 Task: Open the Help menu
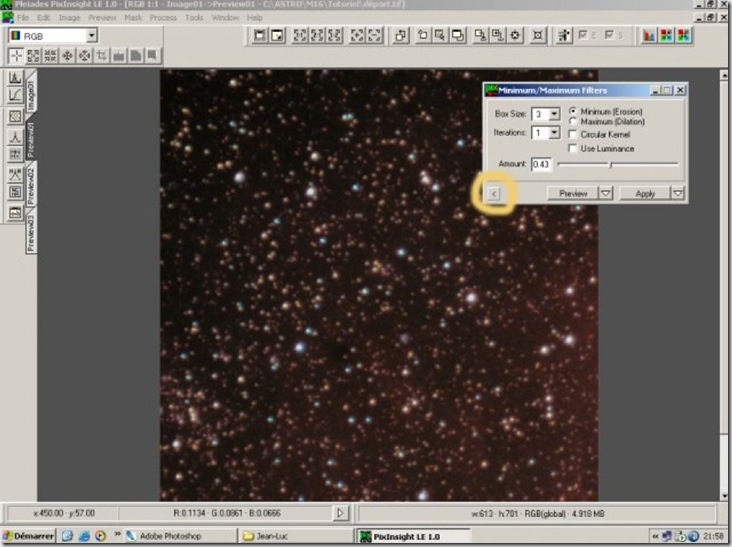point(254,17)
